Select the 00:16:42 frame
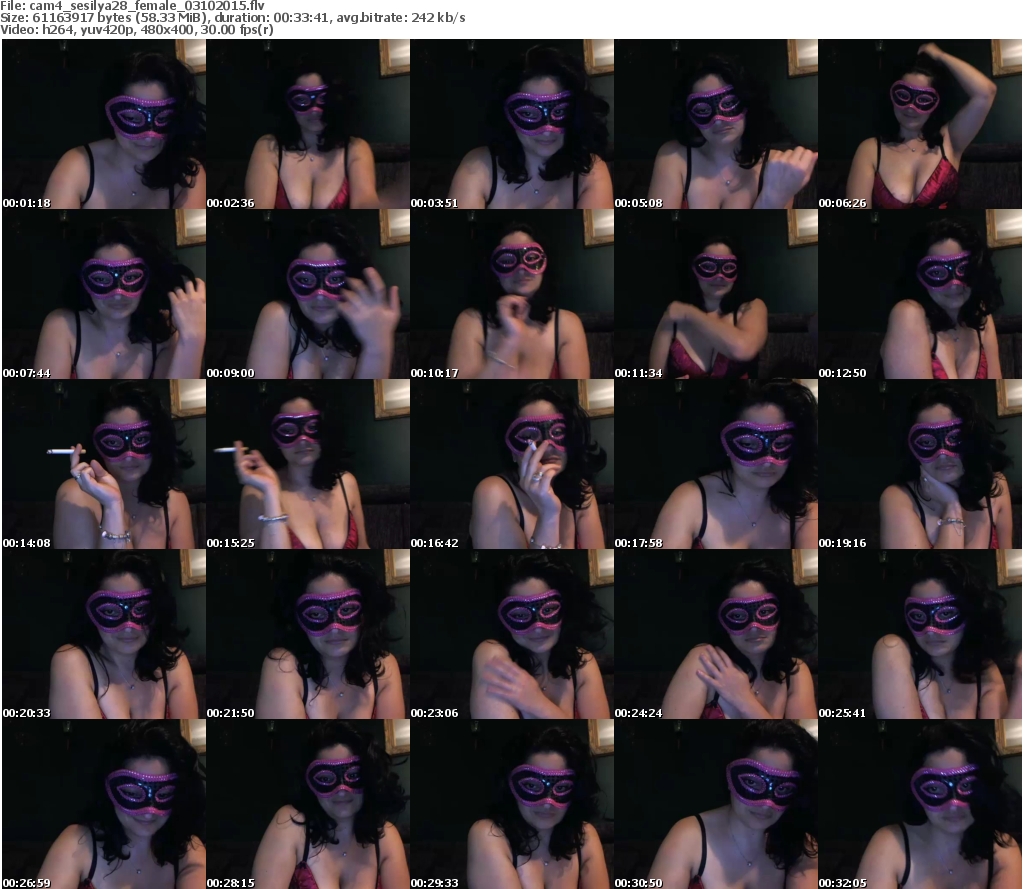 click(512, 464)
